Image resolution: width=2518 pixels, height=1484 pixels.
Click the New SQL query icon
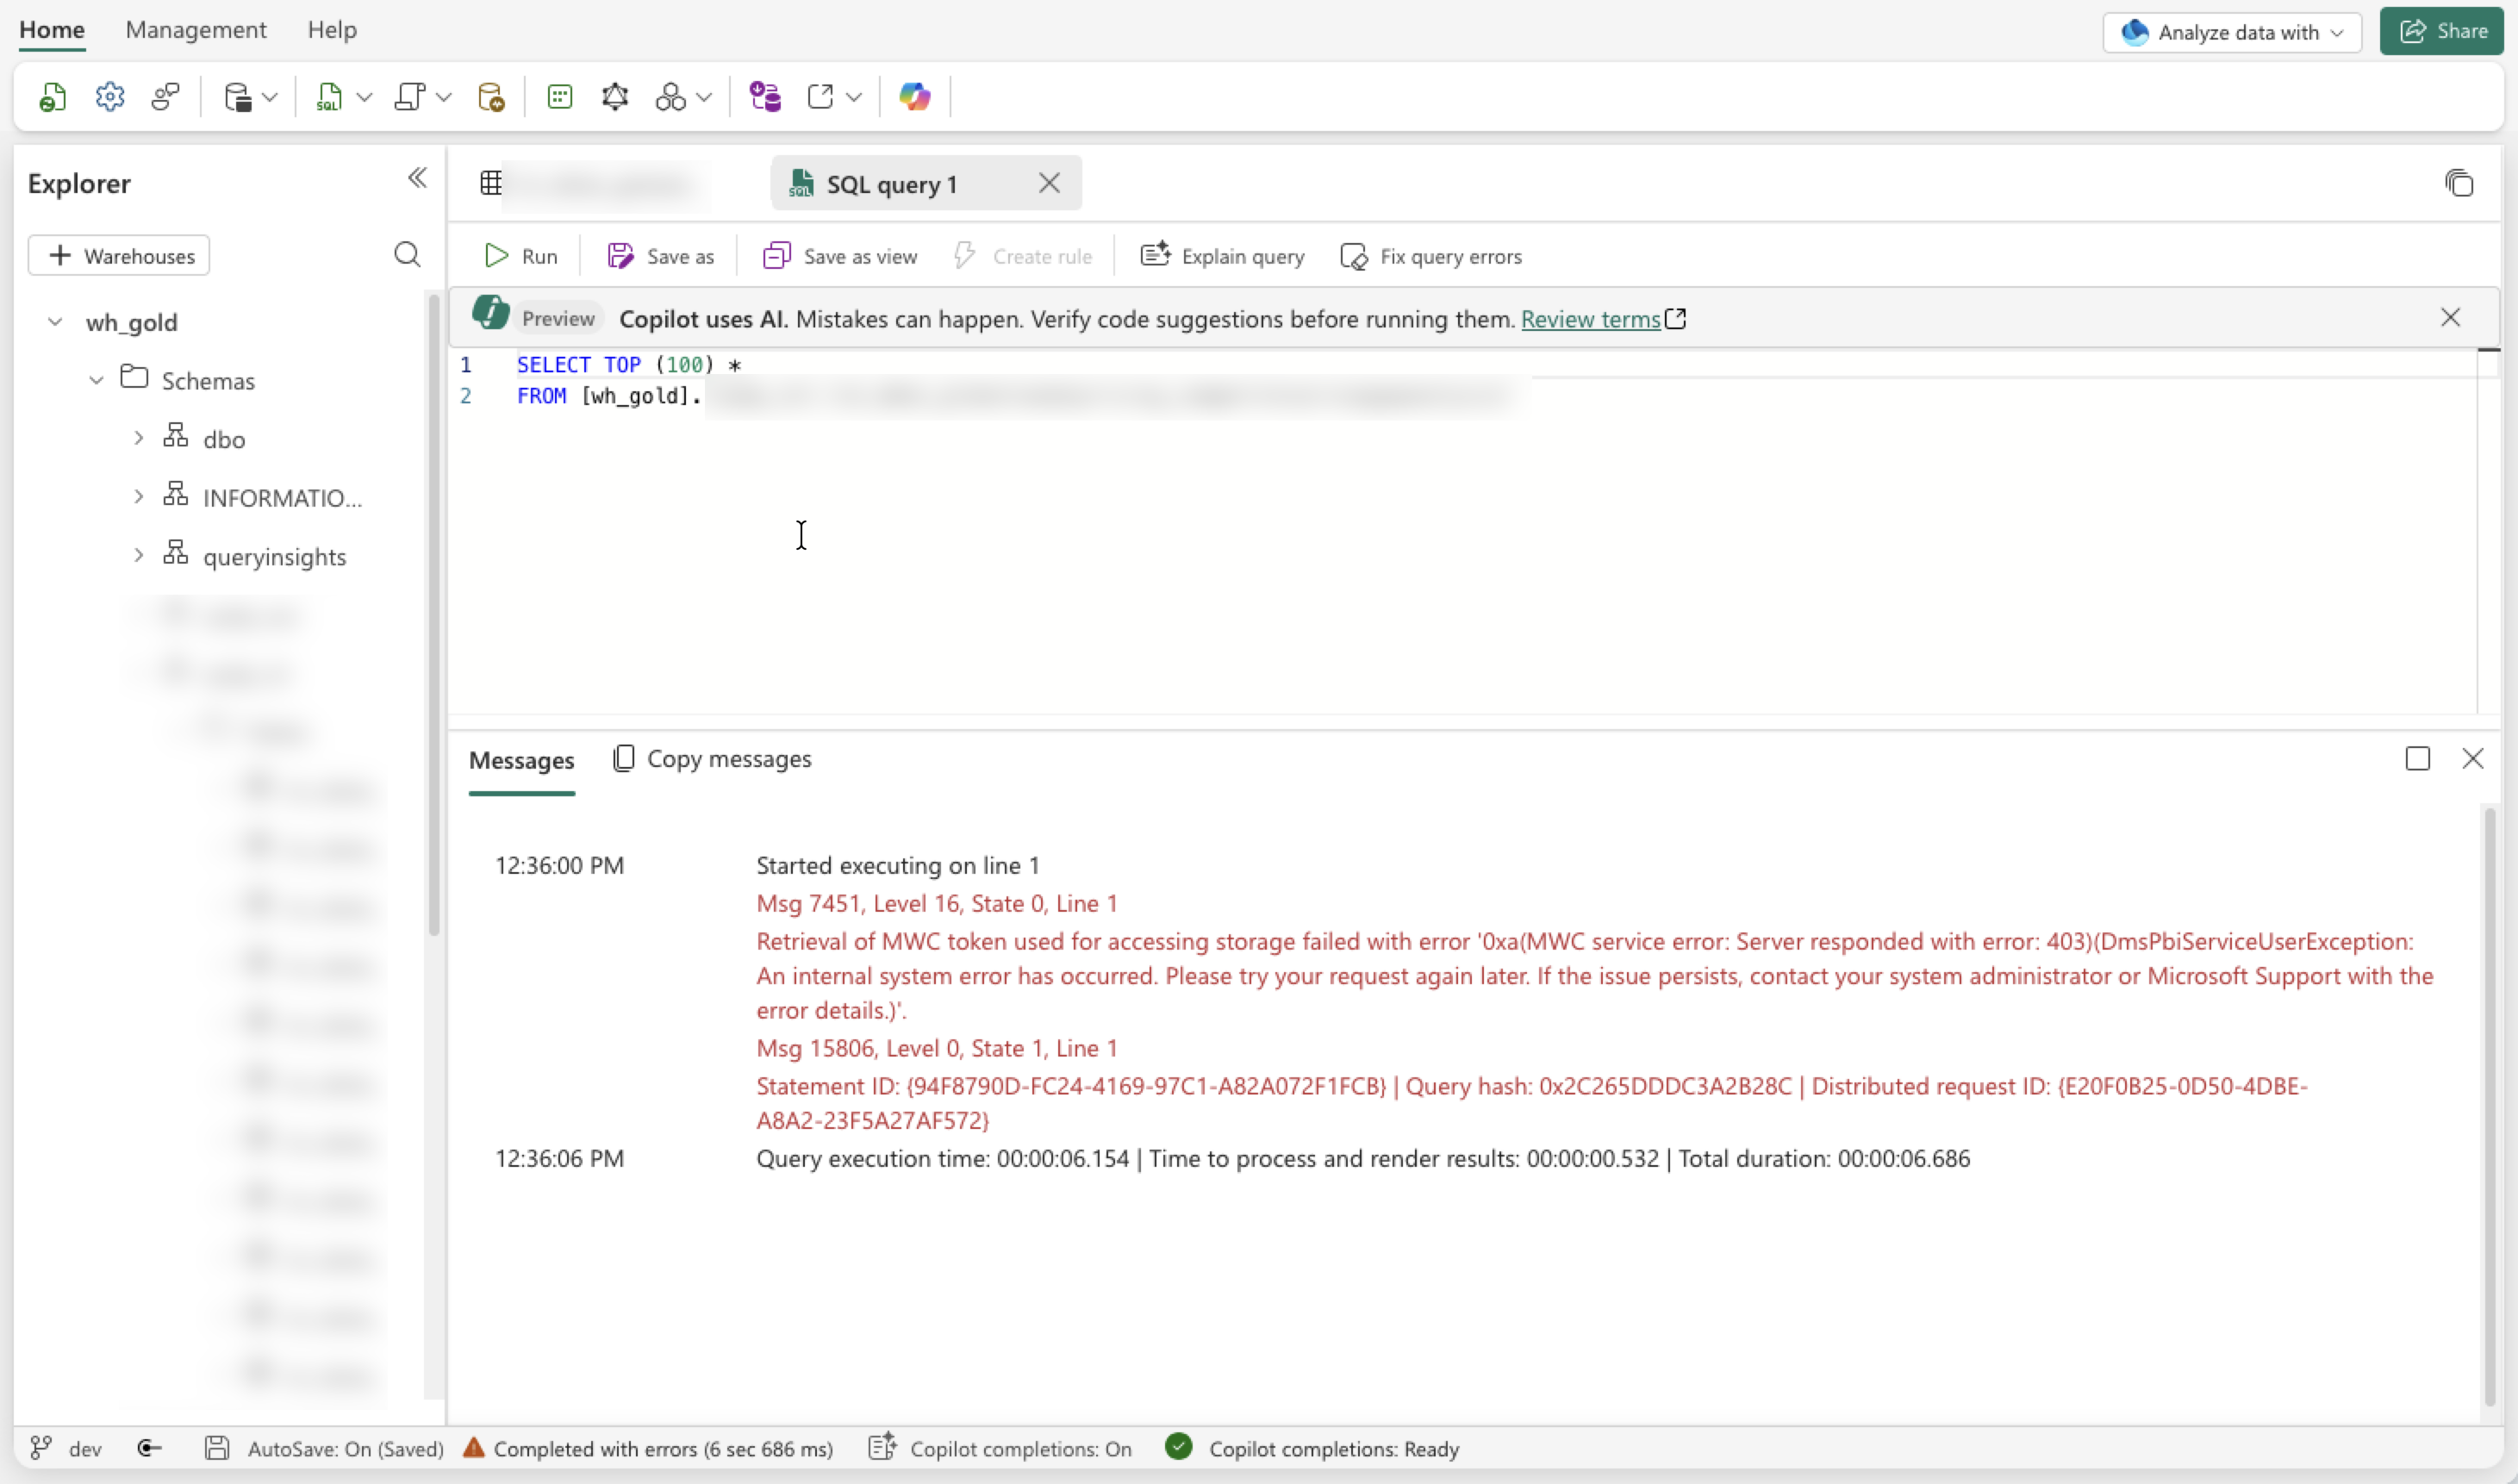click(329, 97)
